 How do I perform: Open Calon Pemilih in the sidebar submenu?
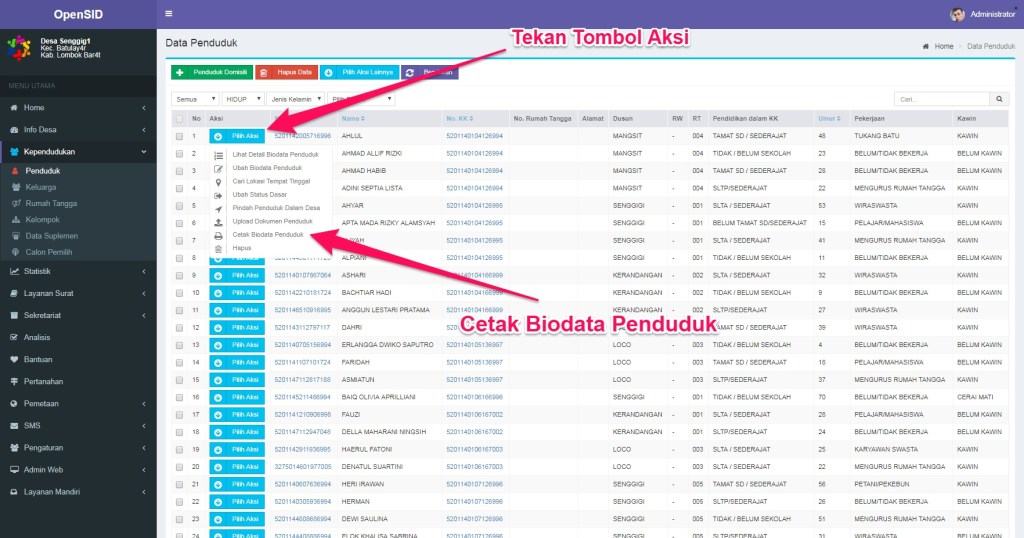[x=49, y=252]
